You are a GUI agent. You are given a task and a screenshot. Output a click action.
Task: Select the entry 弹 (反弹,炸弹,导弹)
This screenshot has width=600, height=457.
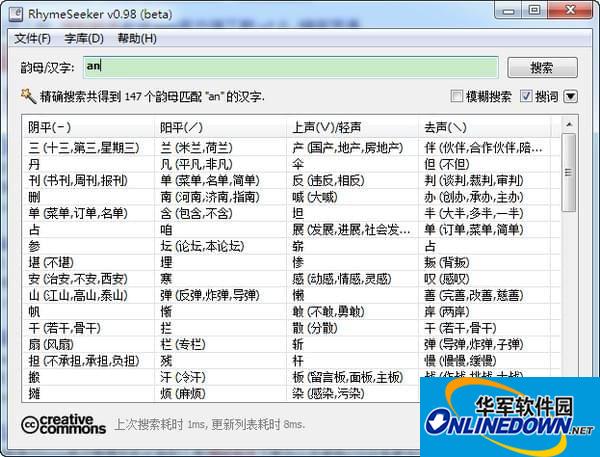tap(210, 295)
